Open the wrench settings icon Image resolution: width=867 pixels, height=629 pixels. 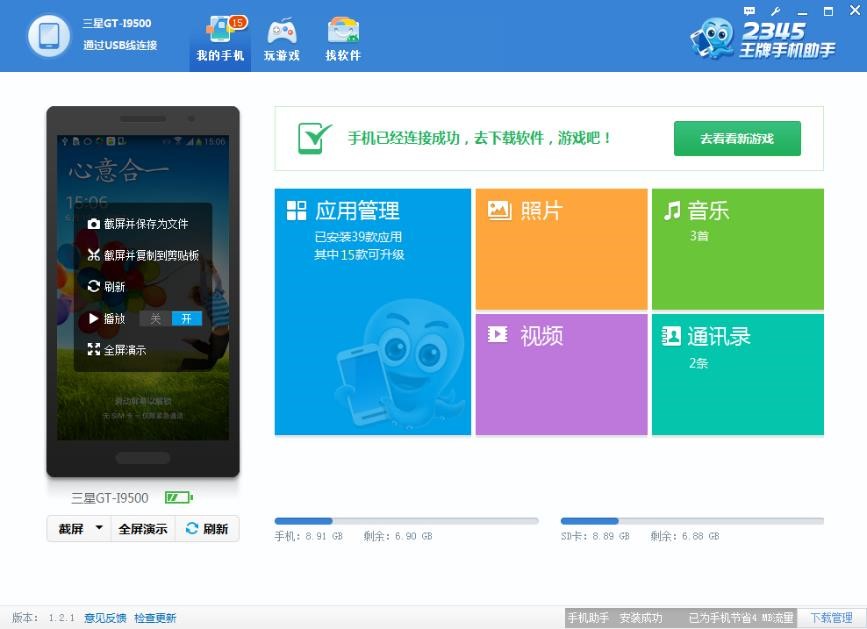coord(775,11)
